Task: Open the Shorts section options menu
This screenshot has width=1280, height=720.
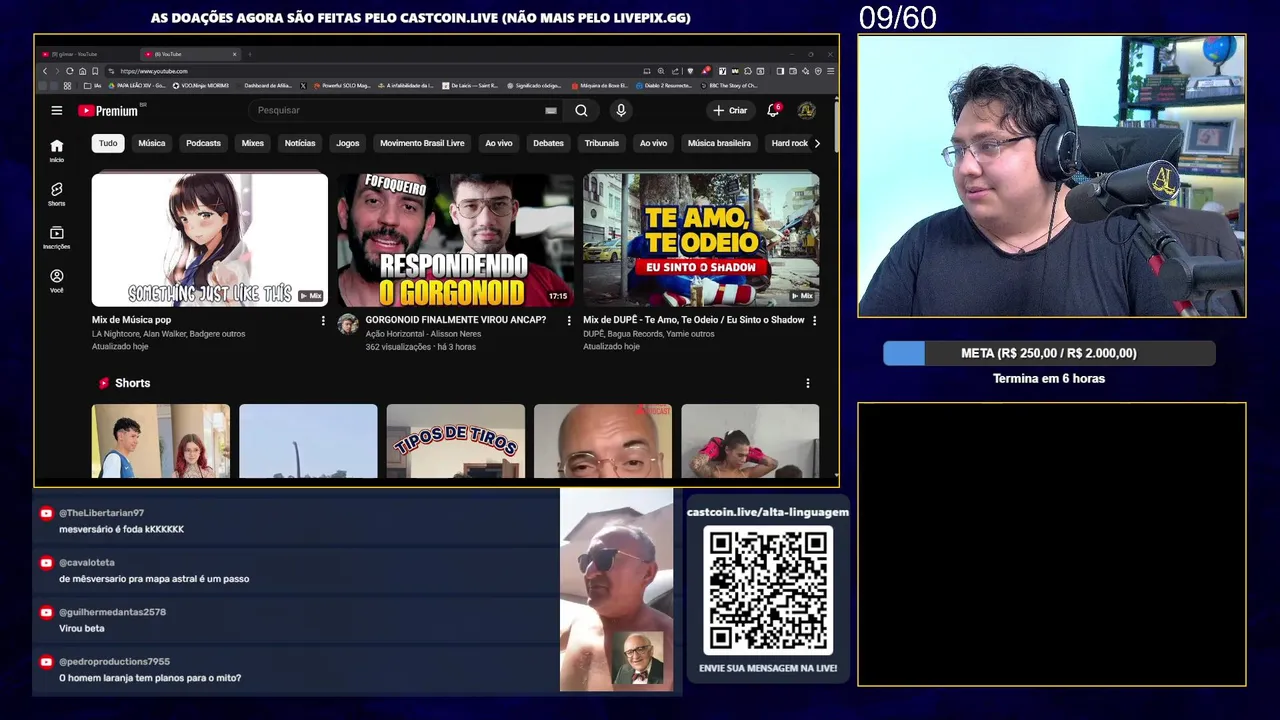Action: (808, 383)
